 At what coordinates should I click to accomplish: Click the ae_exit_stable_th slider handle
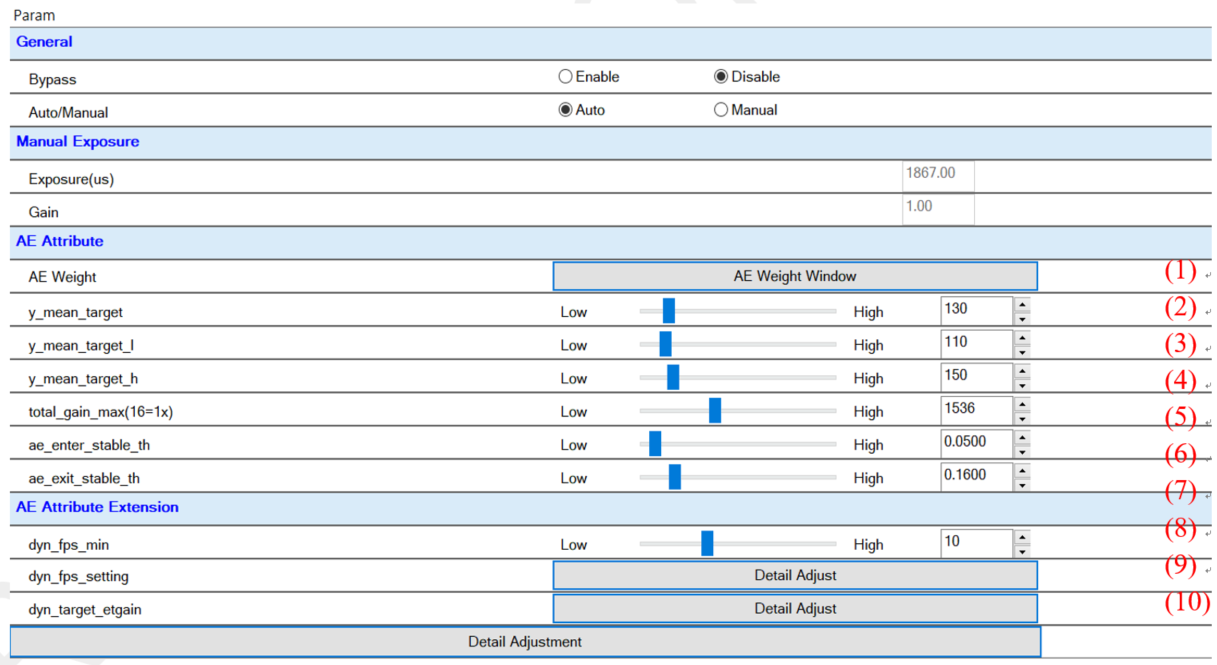(x=675, y=477)
